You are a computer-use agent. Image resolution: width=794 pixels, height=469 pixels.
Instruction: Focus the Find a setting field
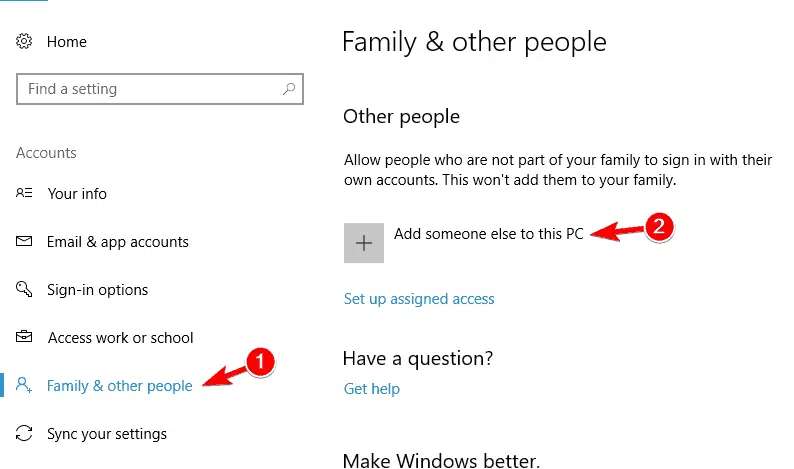[160, 89]
